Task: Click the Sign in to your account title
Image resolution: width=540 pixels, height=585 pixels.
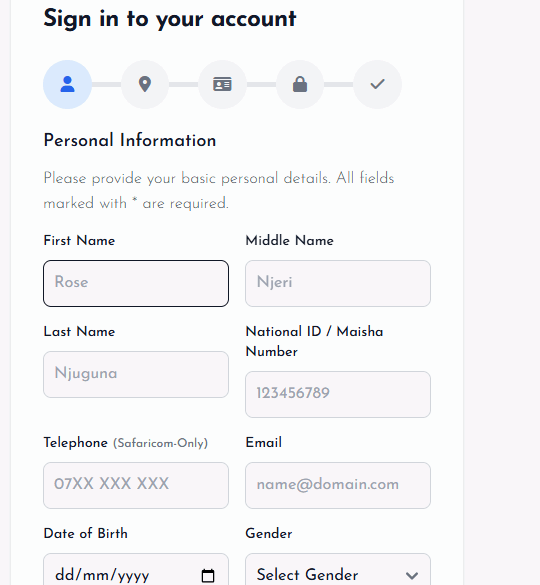Action: pos(170,19)
